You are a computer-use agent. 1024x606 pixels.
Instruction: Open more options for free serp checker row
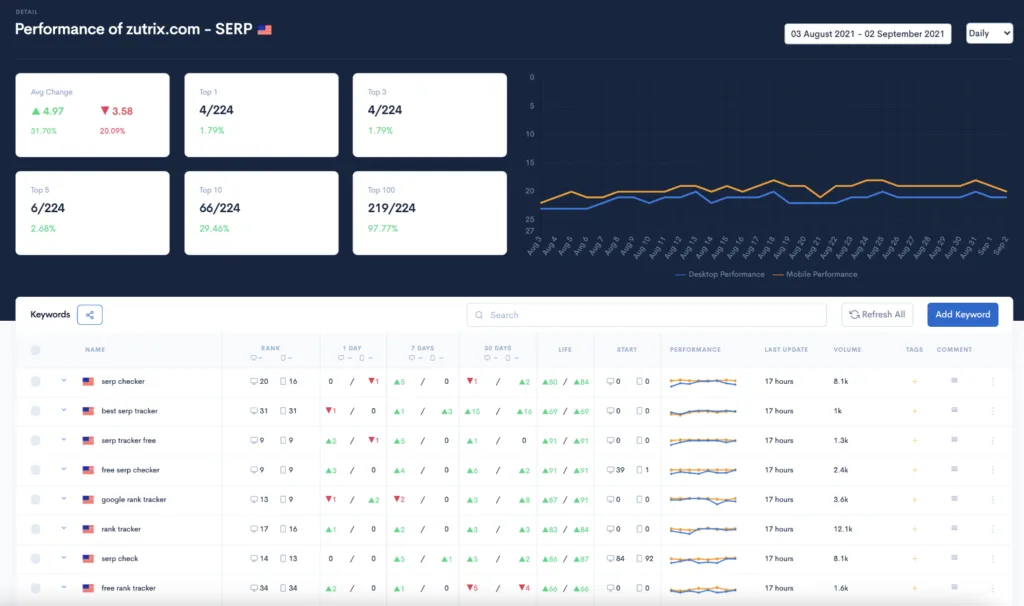(x=992, y=470)
